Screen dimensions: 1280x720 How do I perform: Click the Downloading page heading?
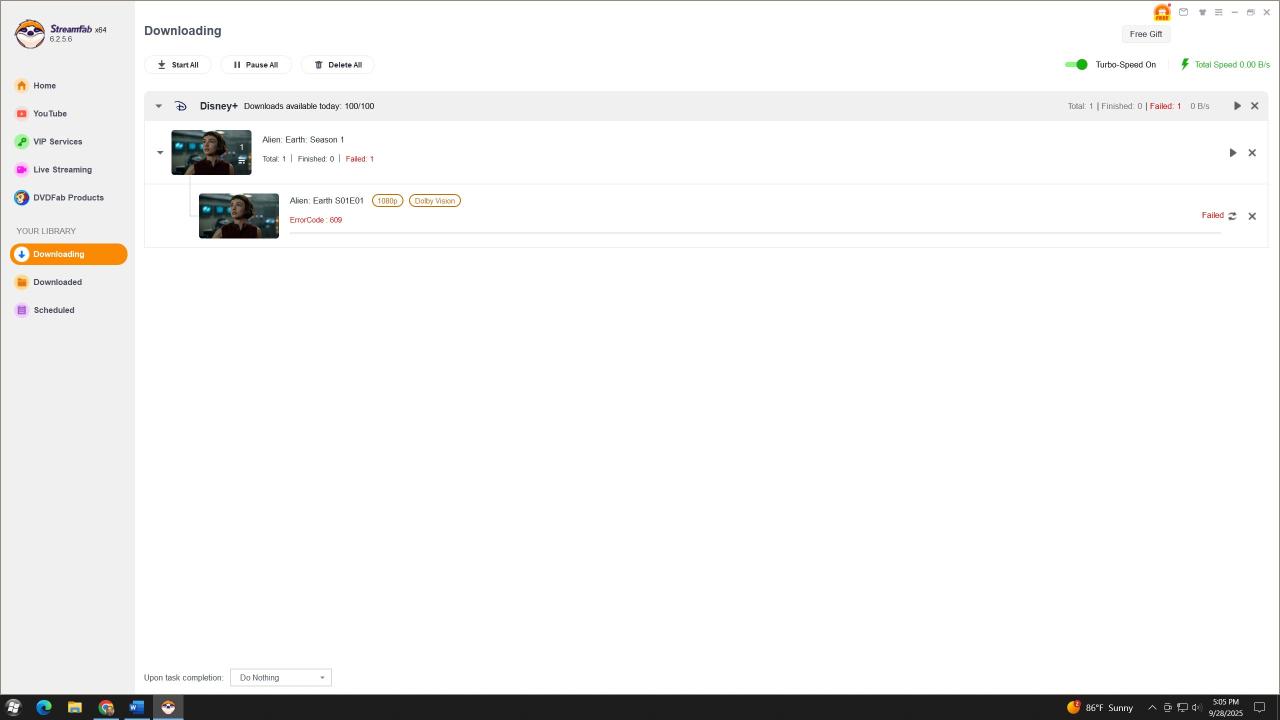click(183, 31)
